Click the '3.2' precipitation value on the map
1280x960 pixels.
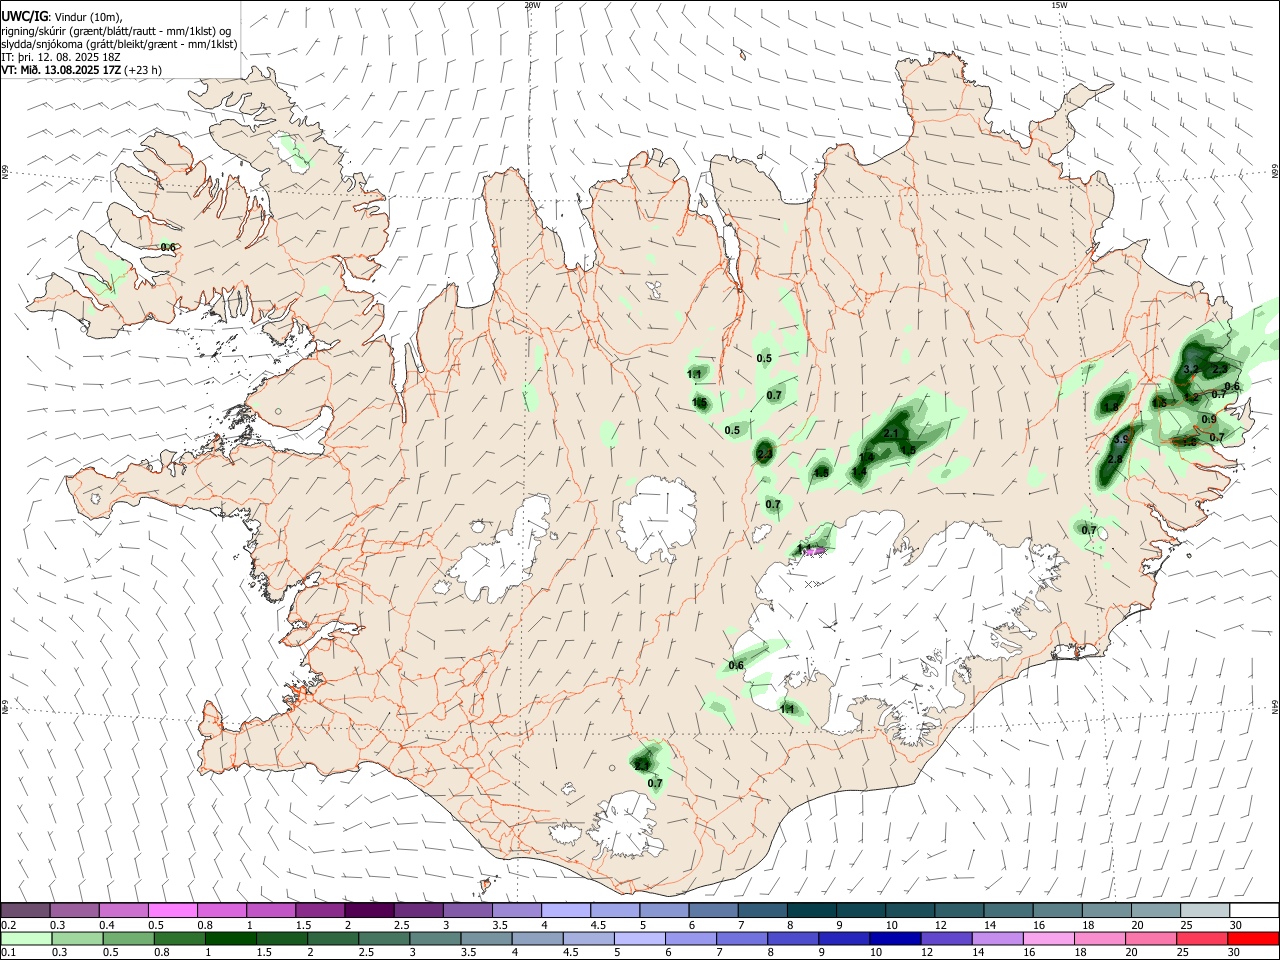[1190, 369]
